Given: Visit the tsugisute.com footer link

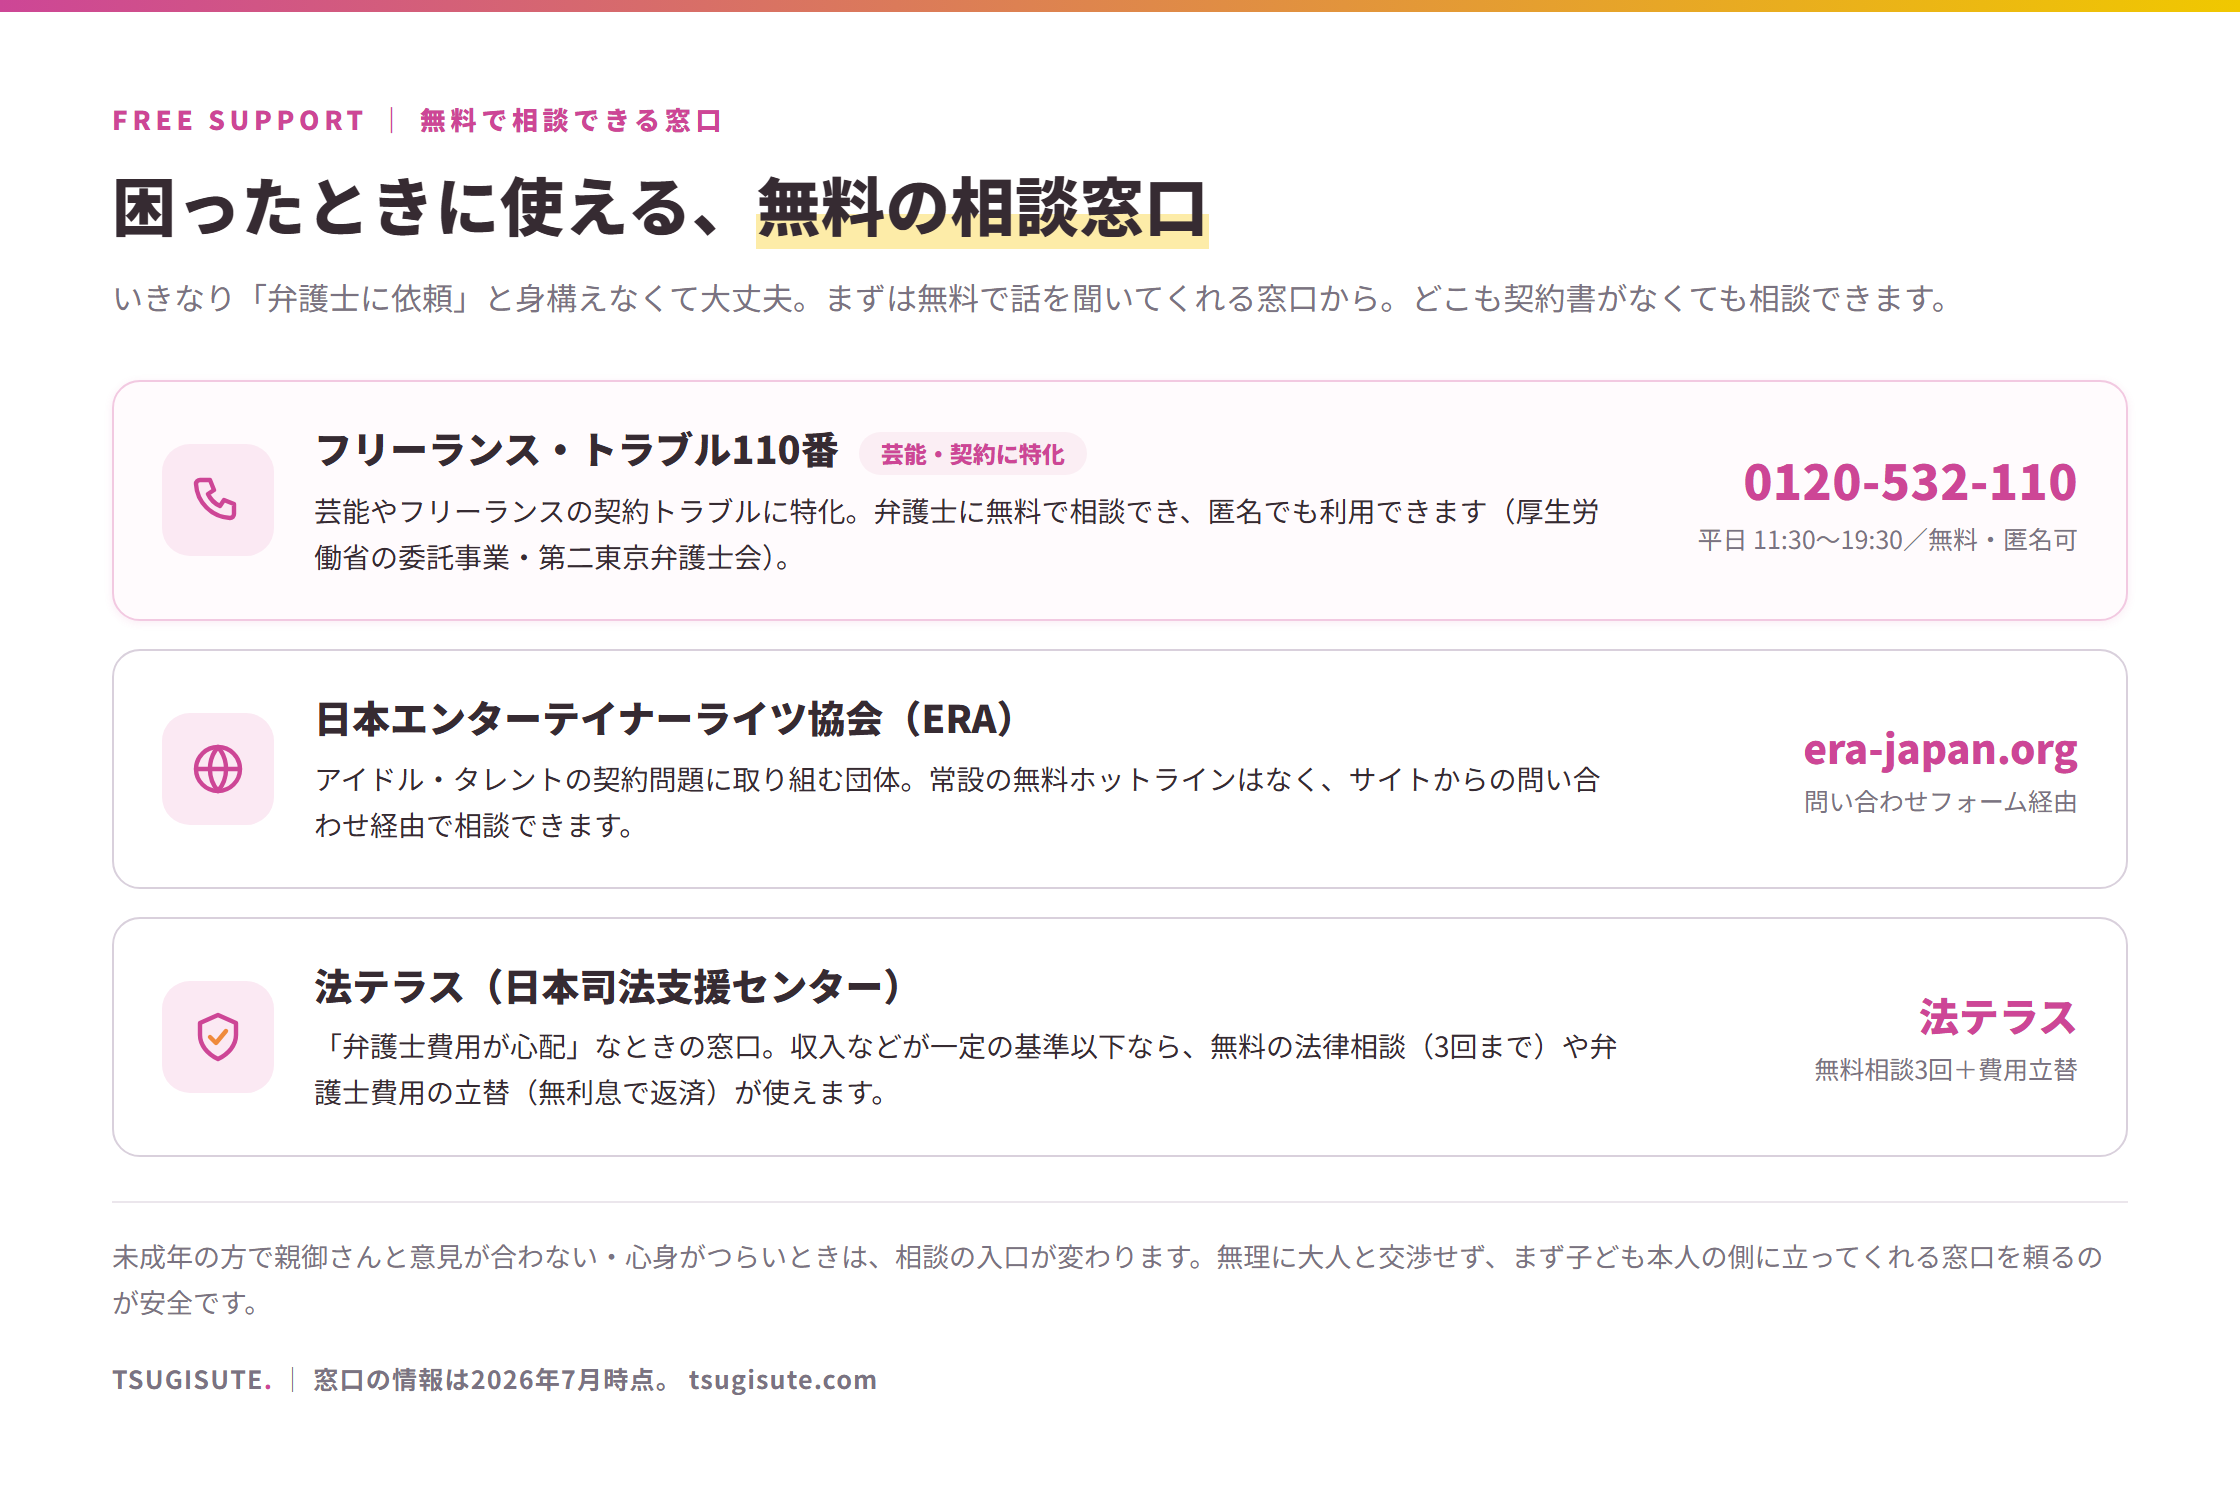Looking at the screenshot, I should (782, 1379).
